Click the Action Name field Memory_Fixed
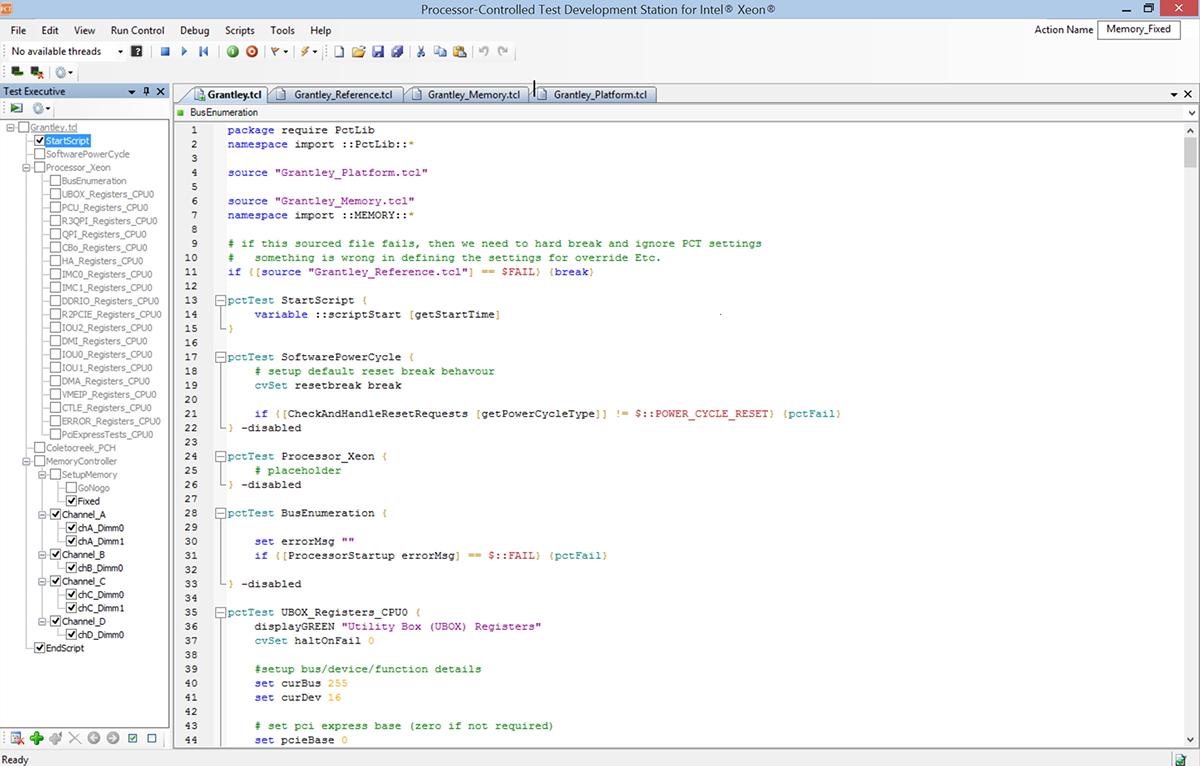Viewport: 1200px width, 766px height. [1138, 30]
